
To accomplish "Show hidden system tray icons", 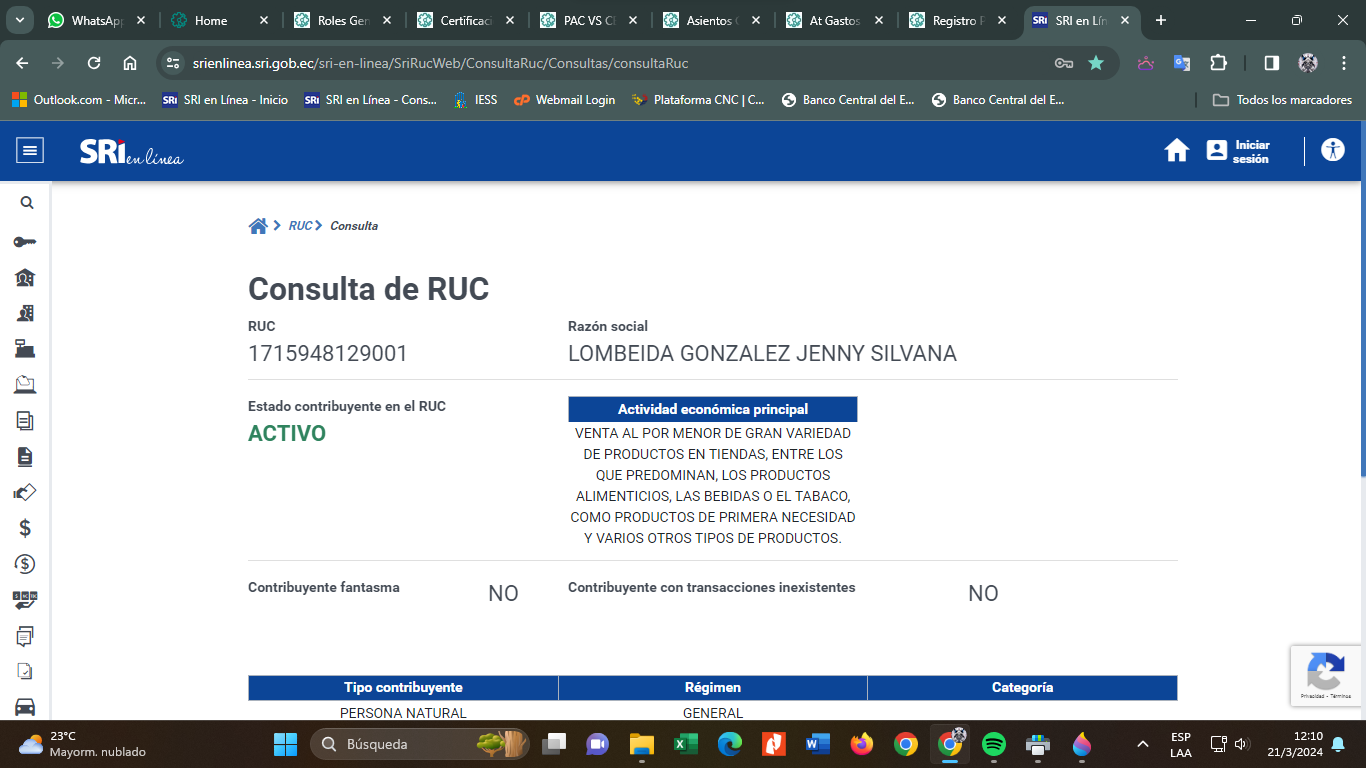I will pyautogui.click(x=1142, y=744).
